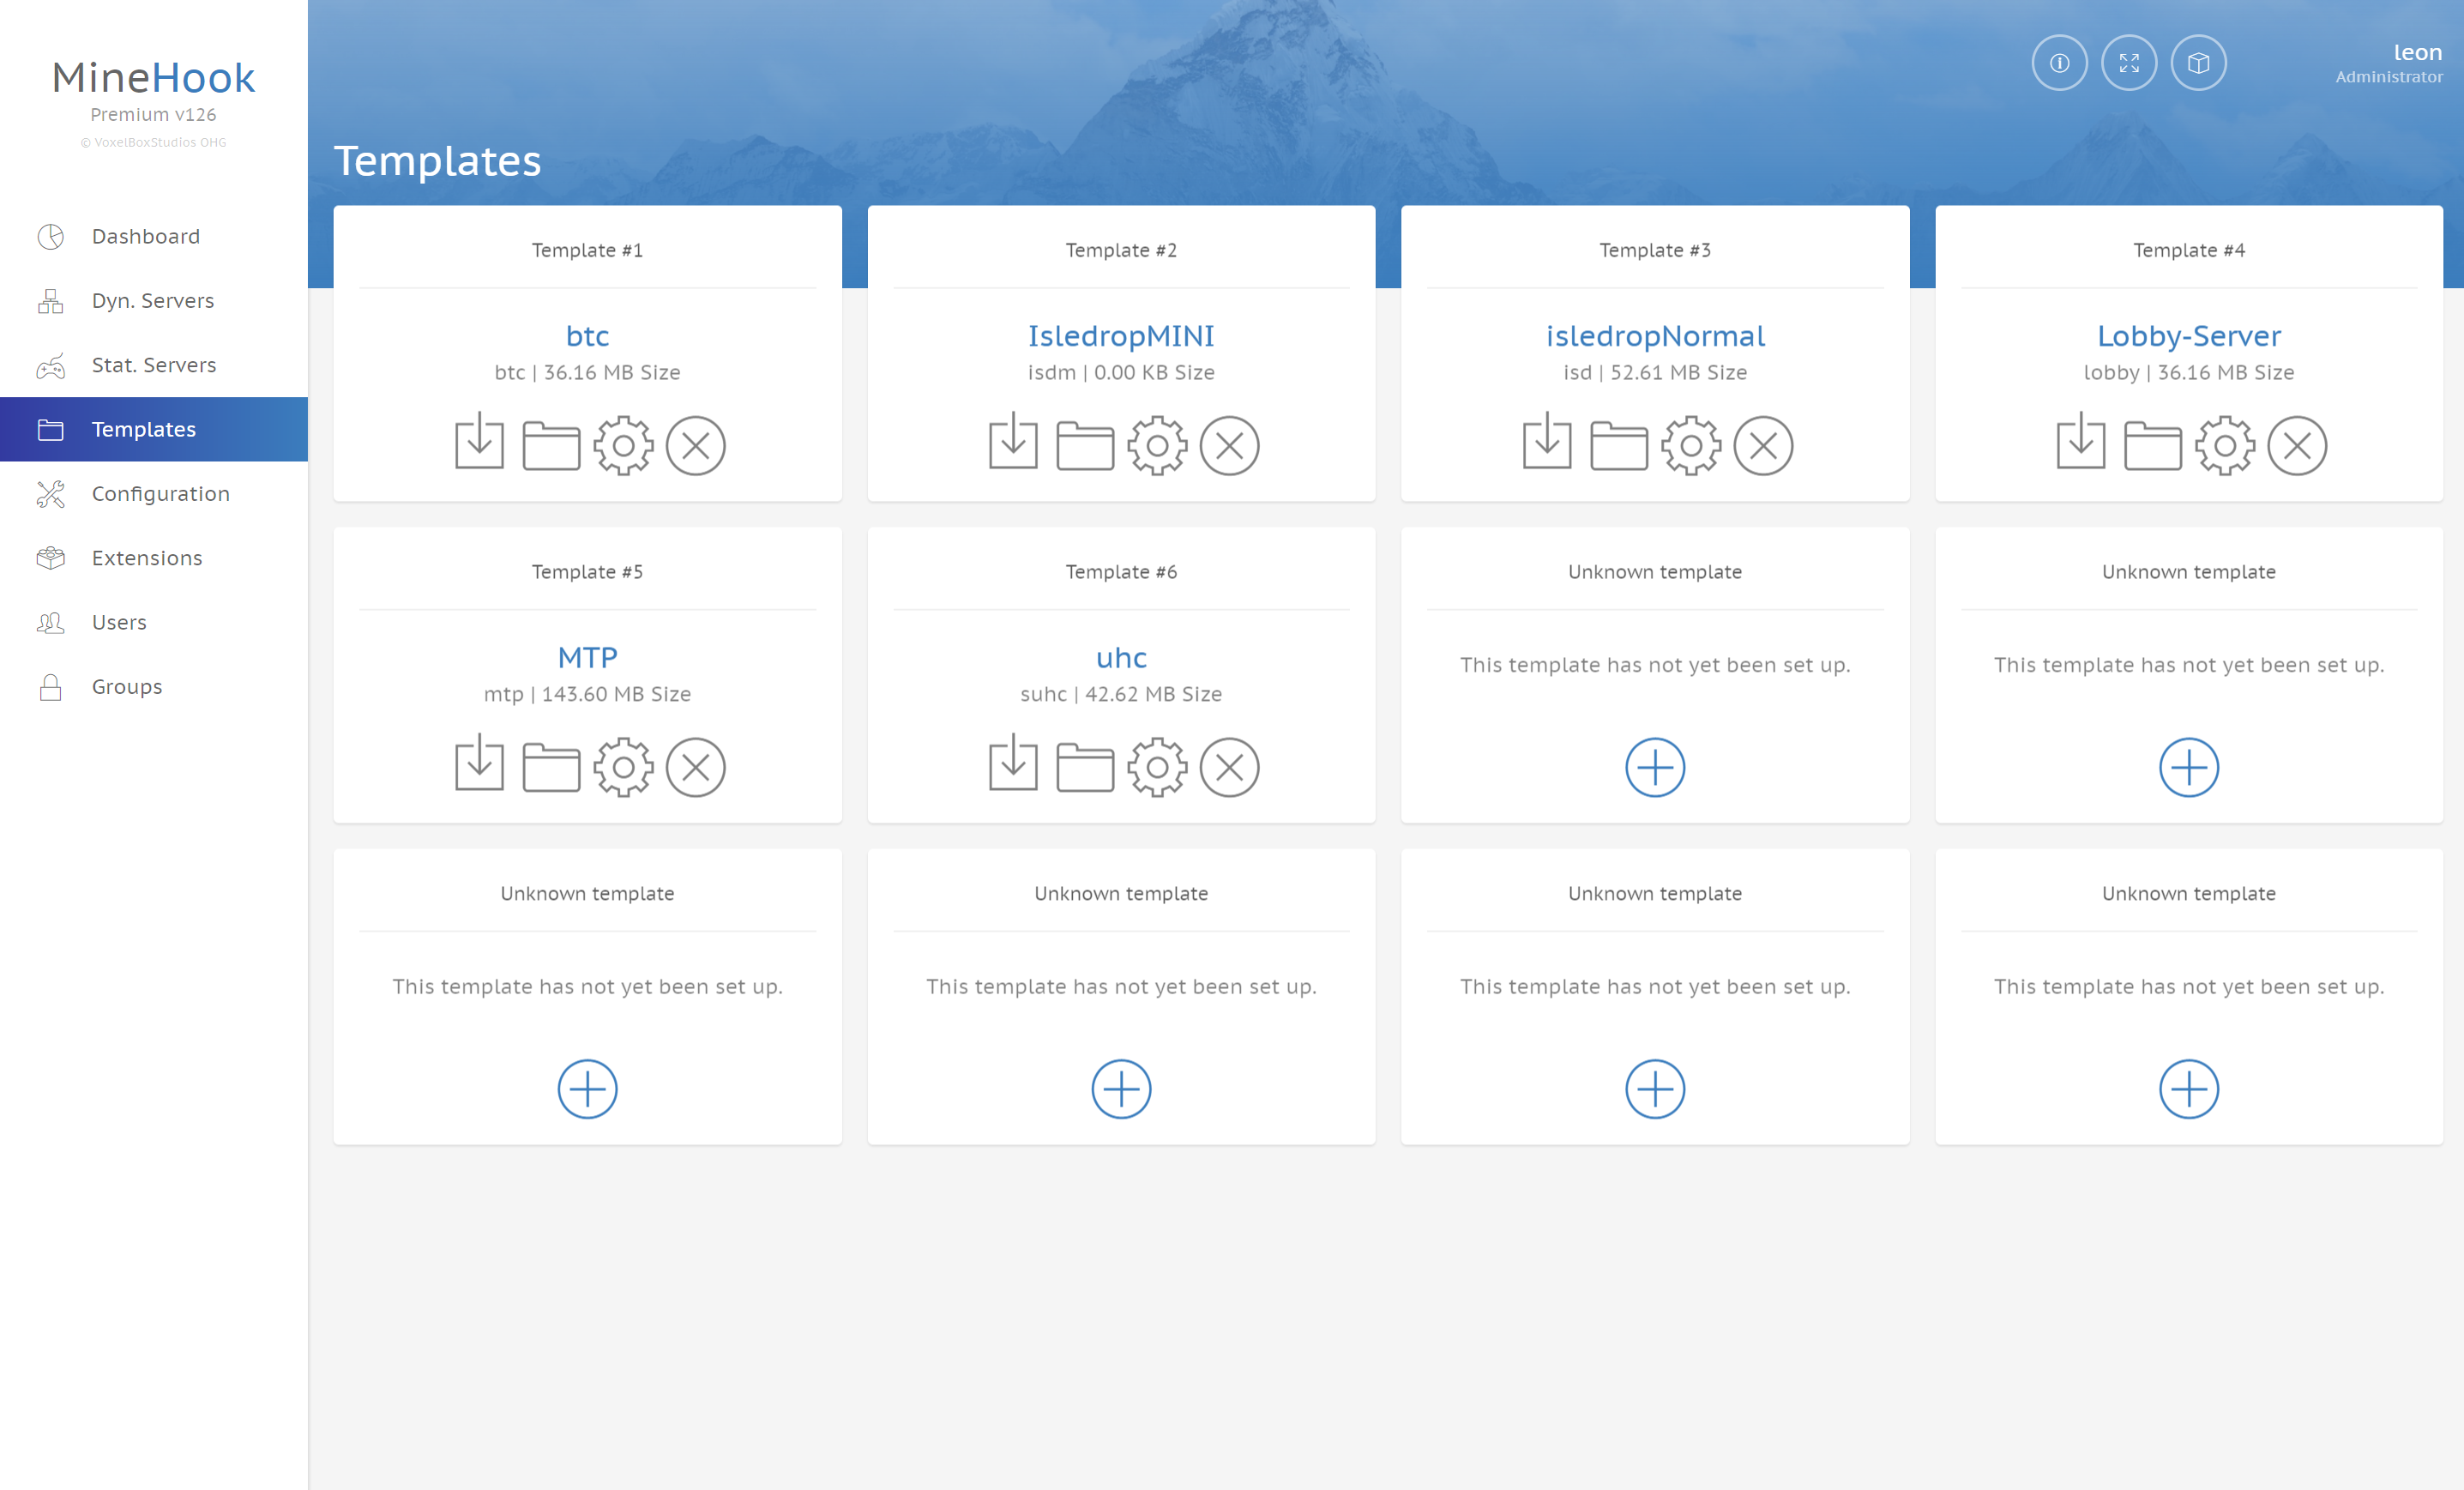Toggle fullscreen with the expand arrows icon

tap(2128, 63)
